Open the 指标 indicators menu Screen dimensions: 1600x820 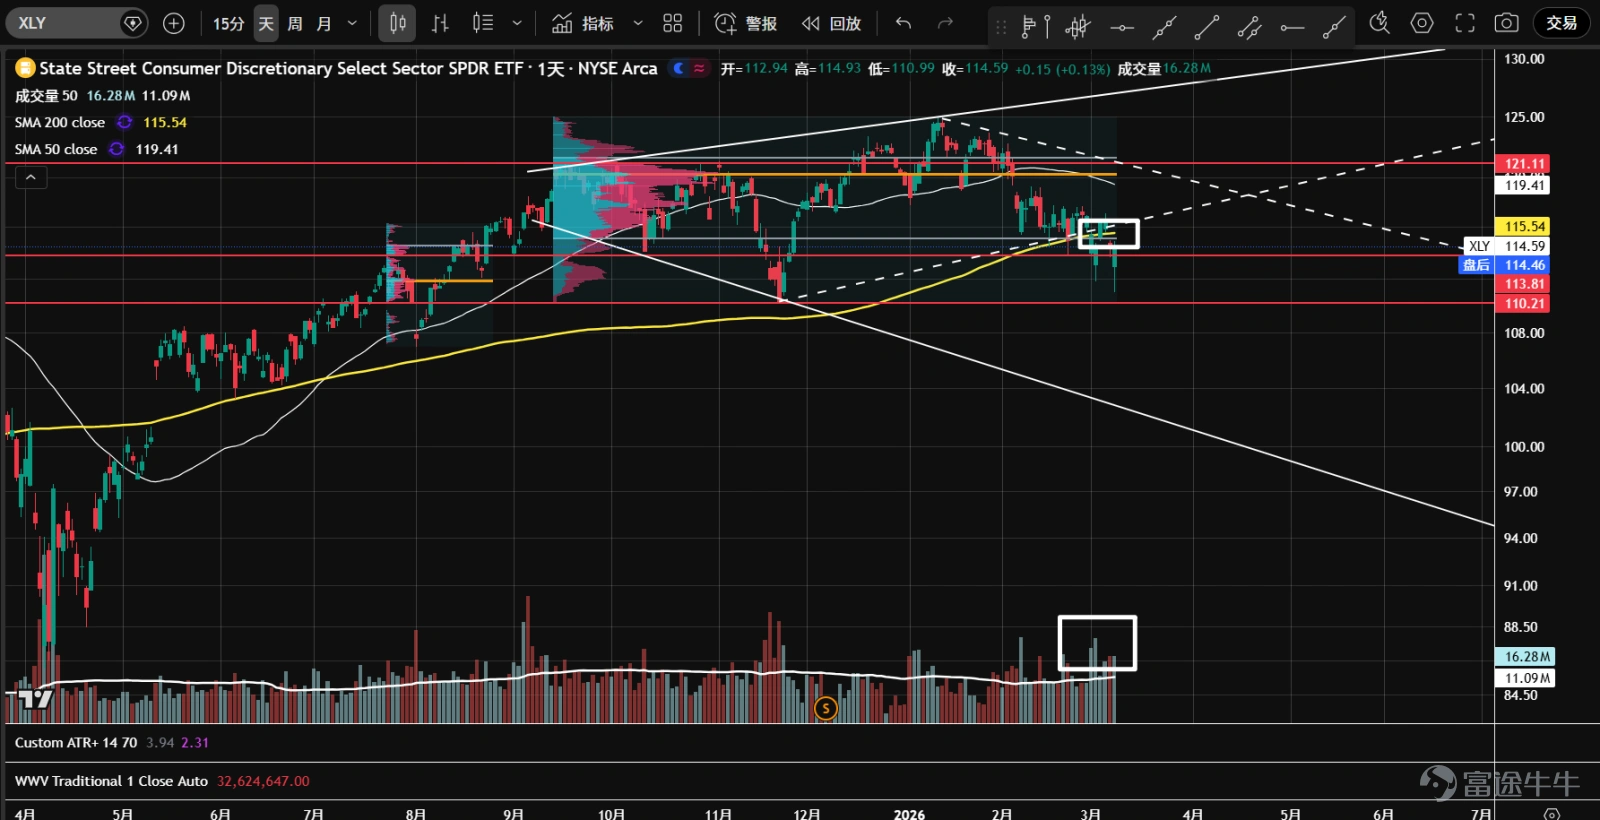(584, 23)
